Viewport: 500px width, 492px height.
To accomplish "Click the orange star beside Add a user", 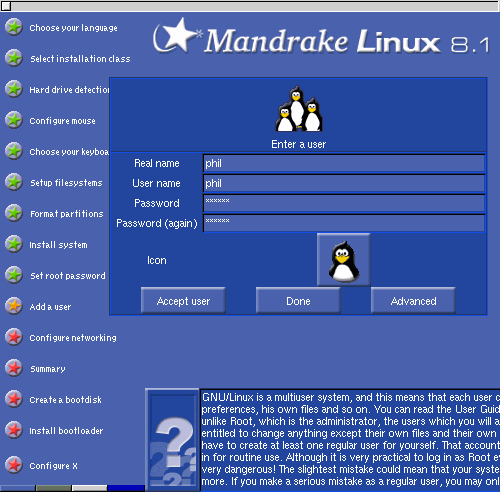I will pyautogui.click(x=14, y=306).
